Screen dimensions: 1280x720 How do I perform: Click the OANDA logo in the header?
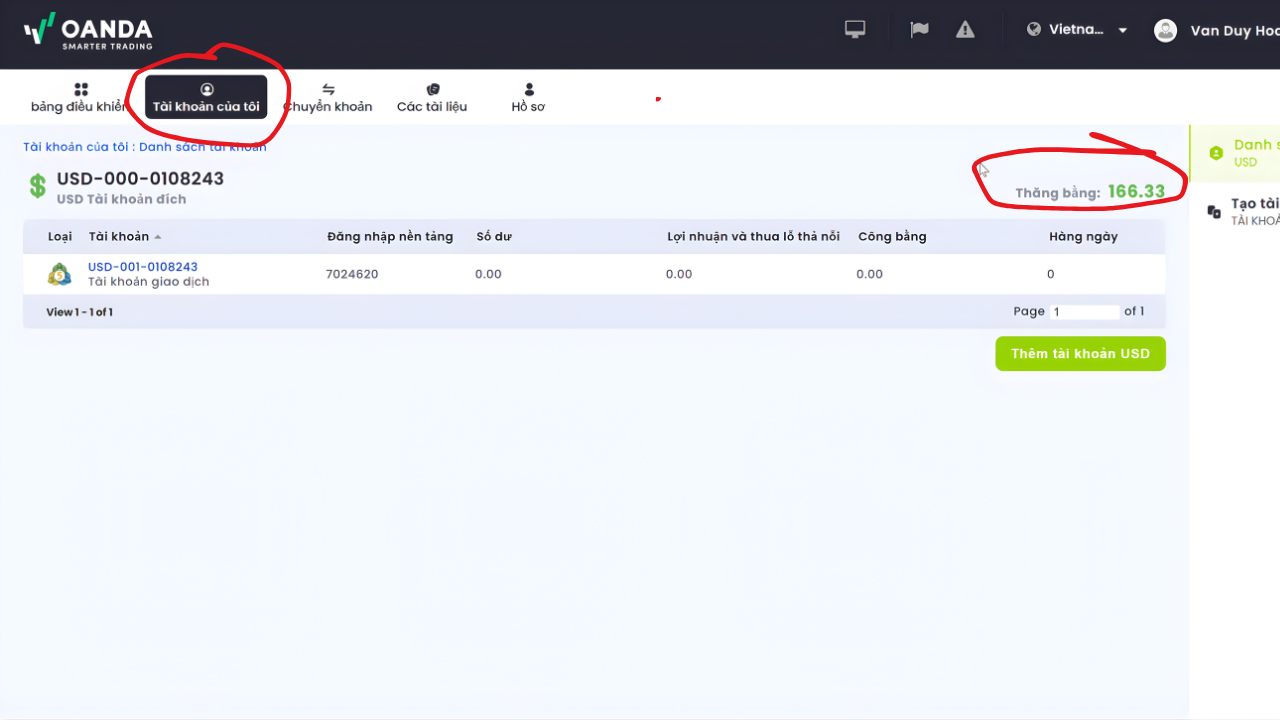pyautogui.click(x=88, y=31)
